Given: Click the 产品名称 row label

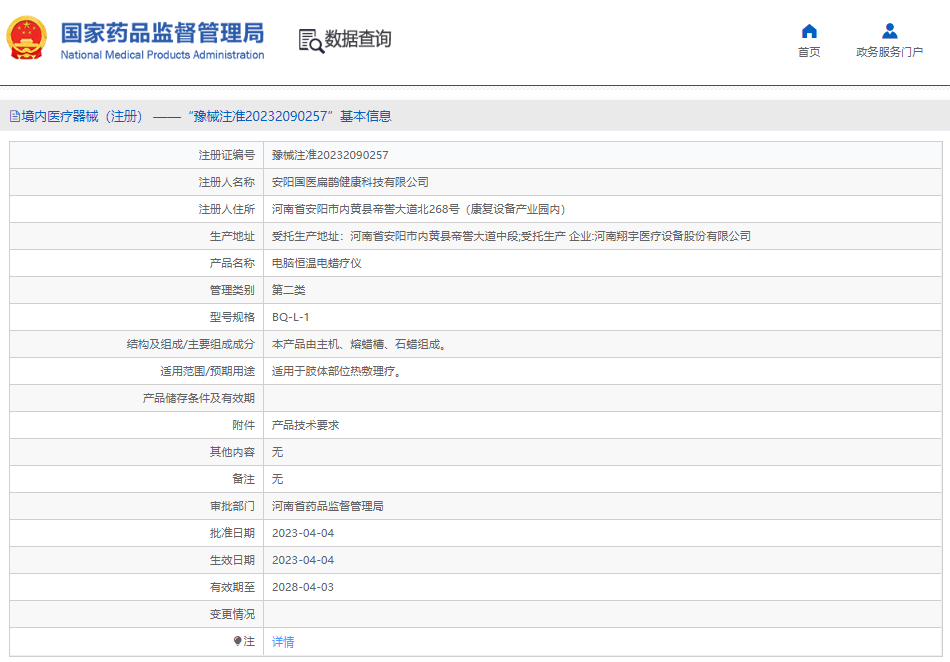Looking at the screenshot, I should click(232, 263).
